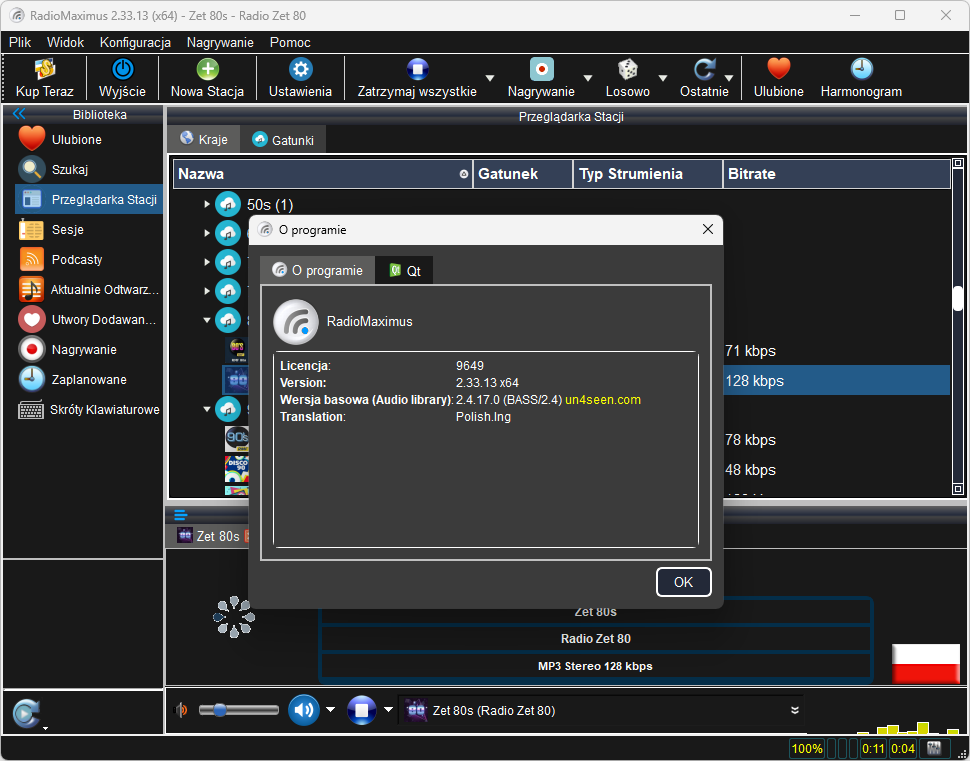Image resolution: width=970 pixels, height=761 pixels.
Task: Collapse the Biblioteka panel with double arrow
Action: (x=19, y=114)
